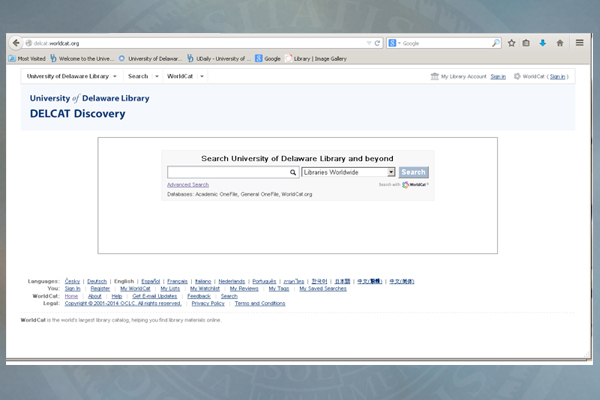Viewport: 600px width, 400px height.
Task: Click the footer Sign In link
Action: 72,289
